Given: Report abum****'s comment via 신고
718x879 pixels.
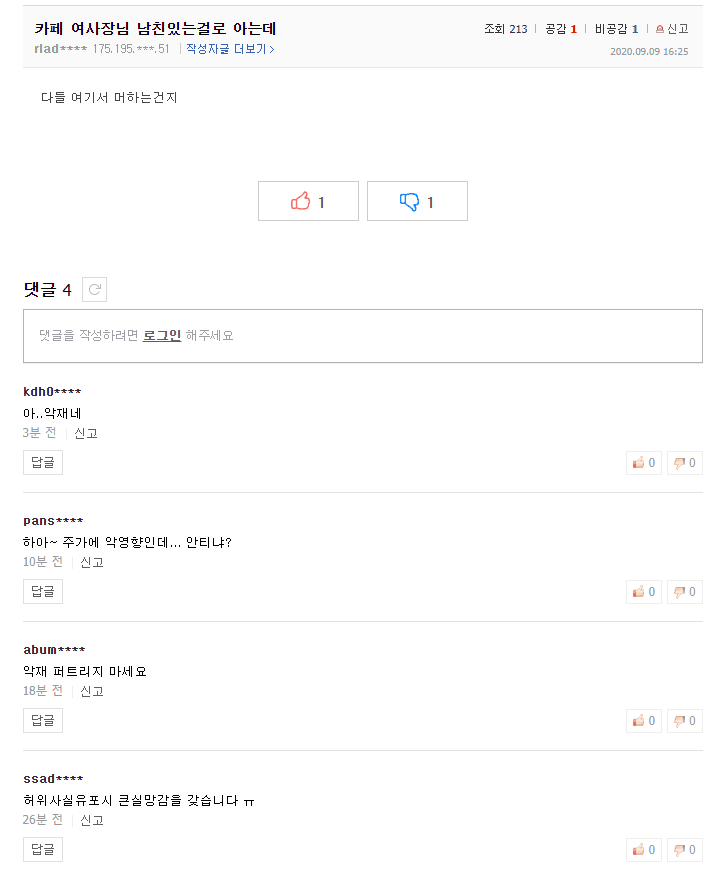Looking at the screenshot, I should 92,691.
